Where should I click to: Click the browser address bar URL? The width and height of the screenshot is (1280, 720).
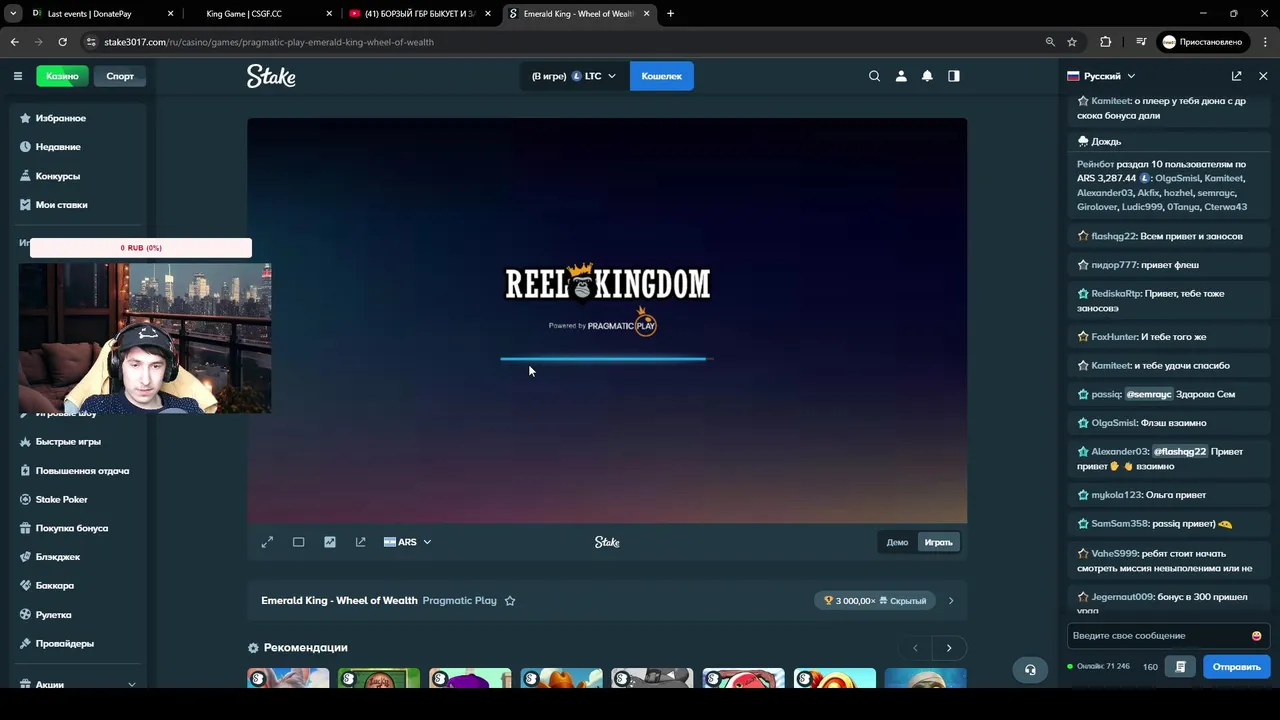coord(269,42)
